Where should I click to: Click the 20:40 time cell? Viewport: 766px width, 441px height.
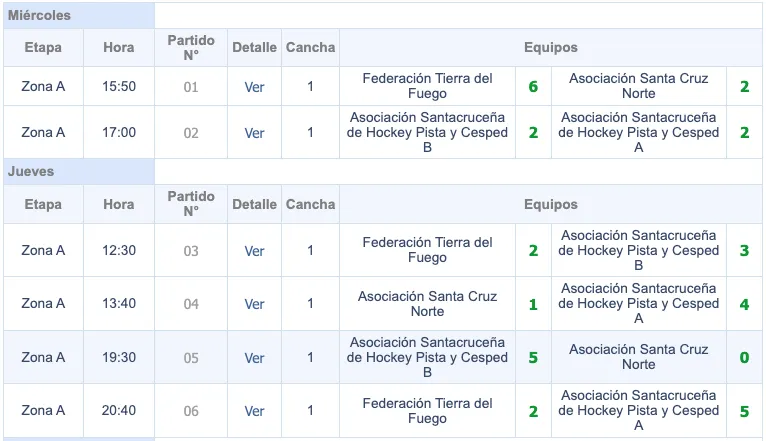pos(119,411)
